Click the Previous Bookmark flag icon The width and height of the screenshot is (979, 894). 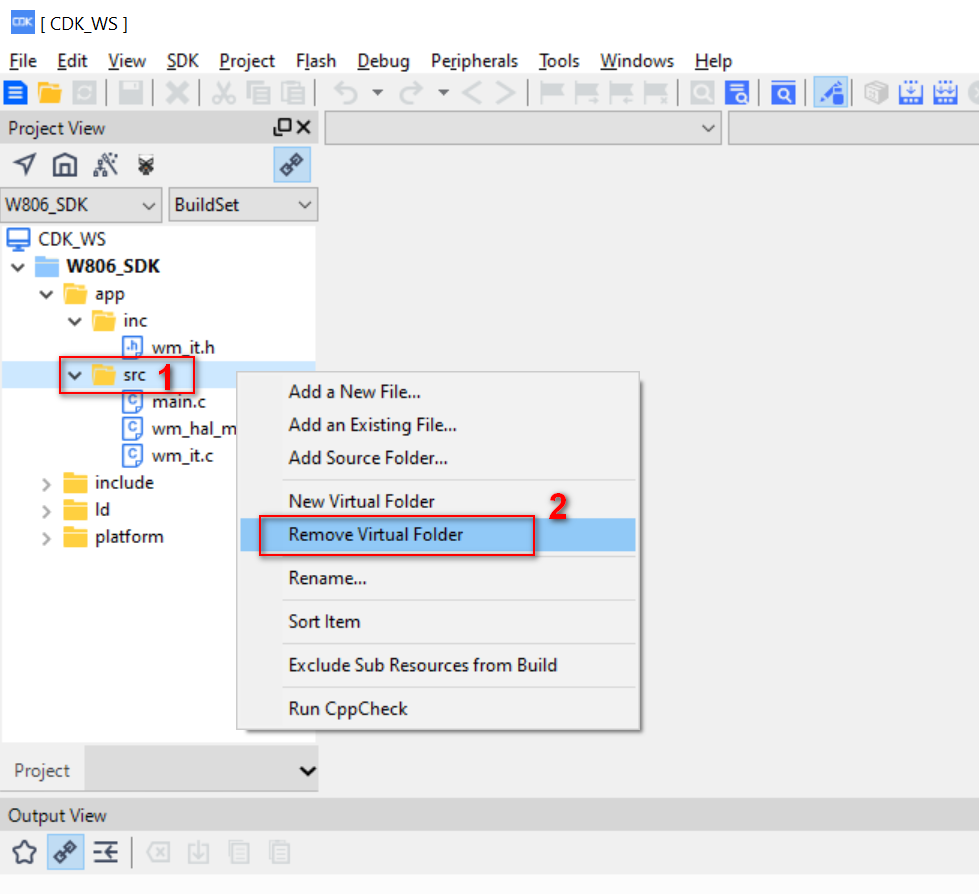click(621, 93)
